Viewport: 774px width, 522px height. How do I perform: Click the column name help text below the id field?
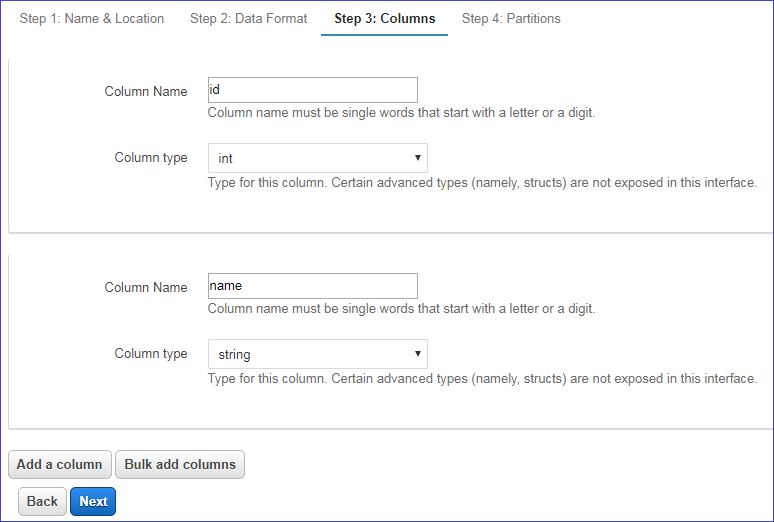[x=401, y=113]
